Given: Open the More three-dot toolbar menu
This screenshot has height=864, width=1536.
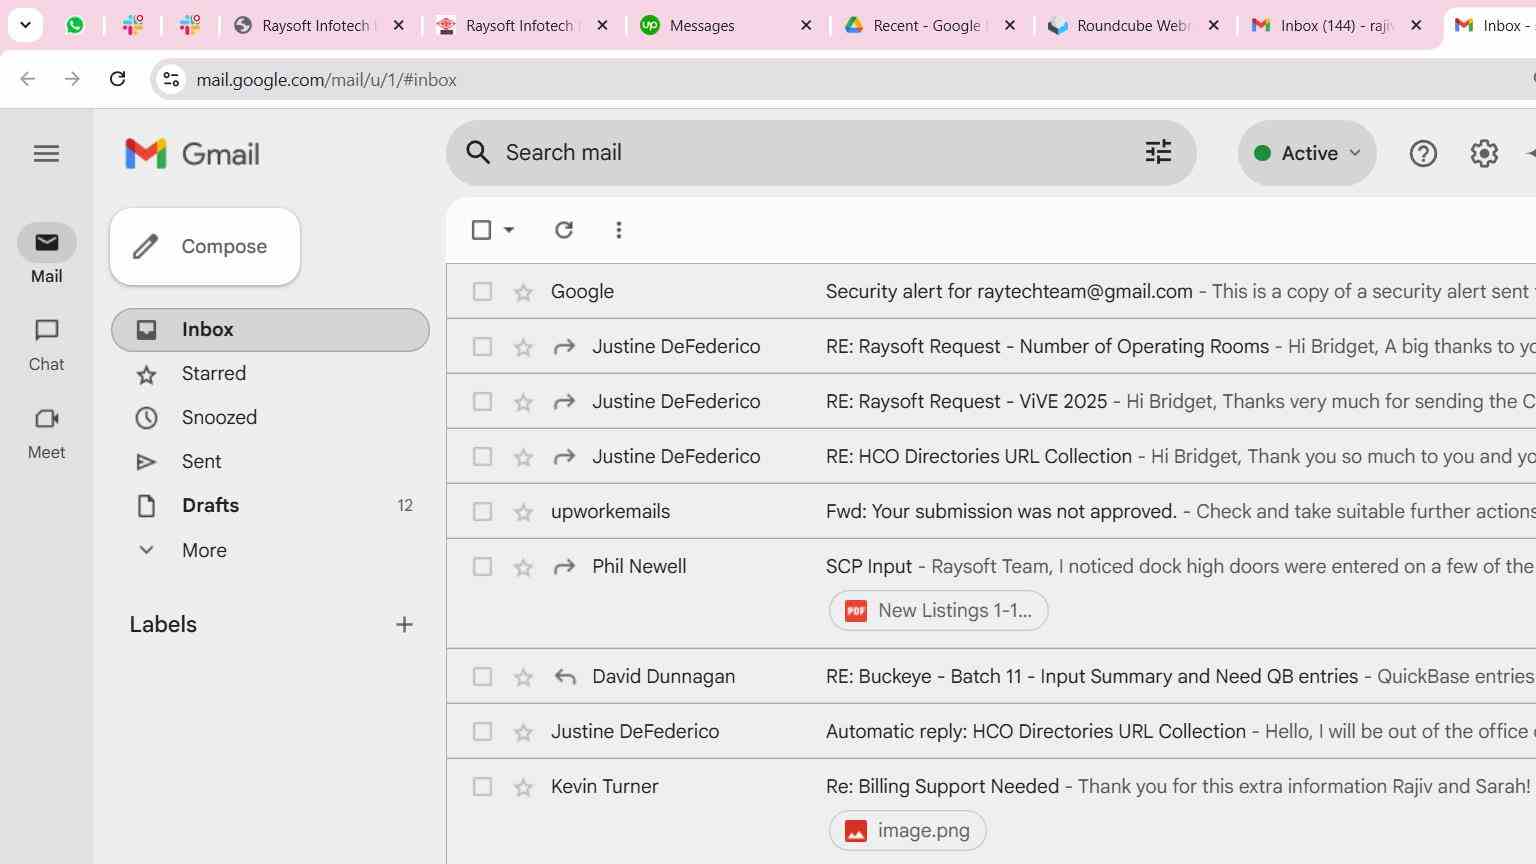Looking at the screenshot, I should pyautogui.click(x=619, y=230).
